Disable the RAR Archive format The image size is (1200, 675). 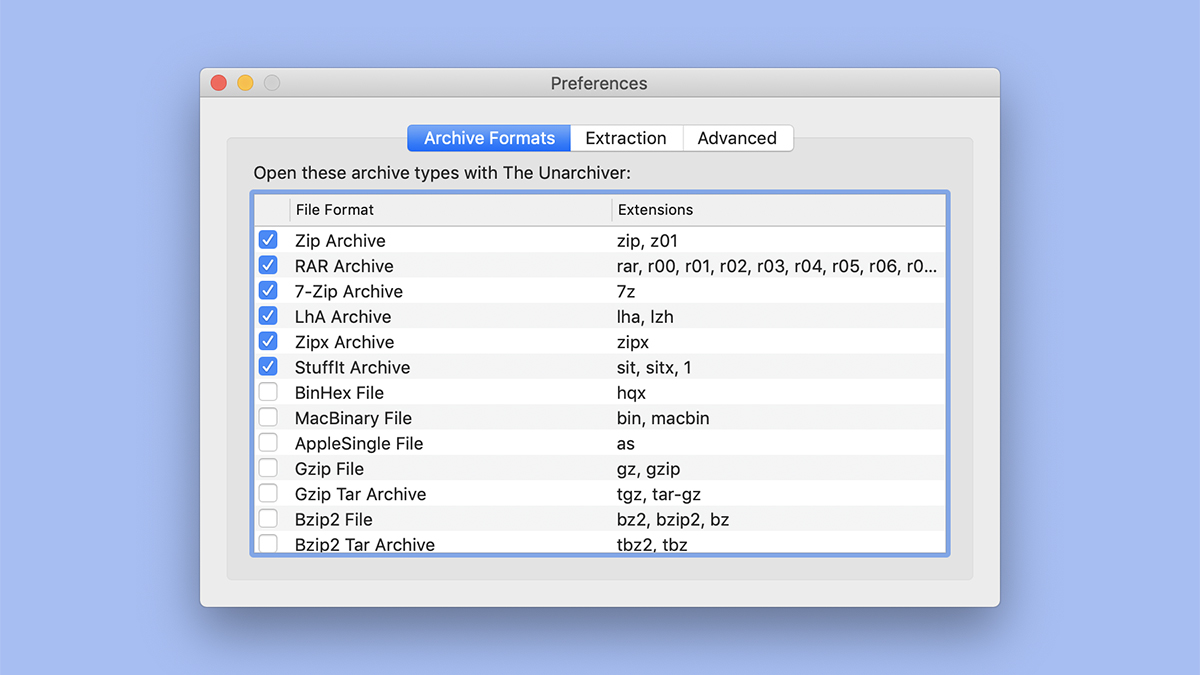point(268,265)
